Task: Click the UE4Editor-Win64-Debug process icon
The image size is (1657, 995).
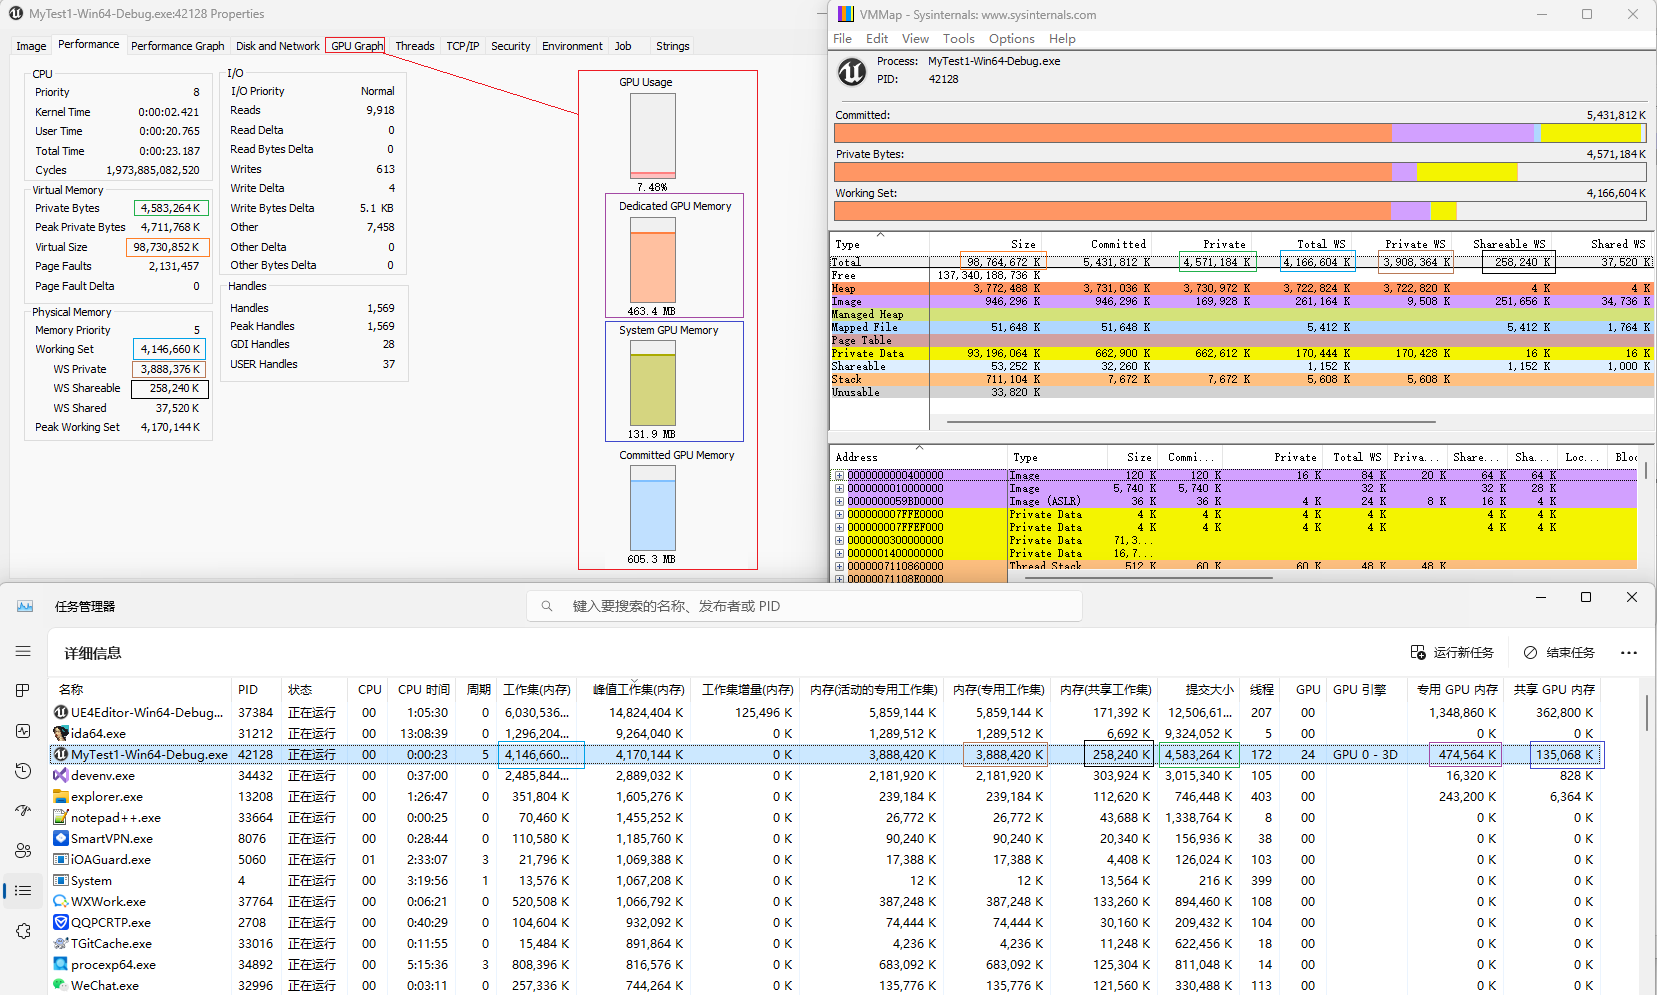Action: [x=61, y=712]
